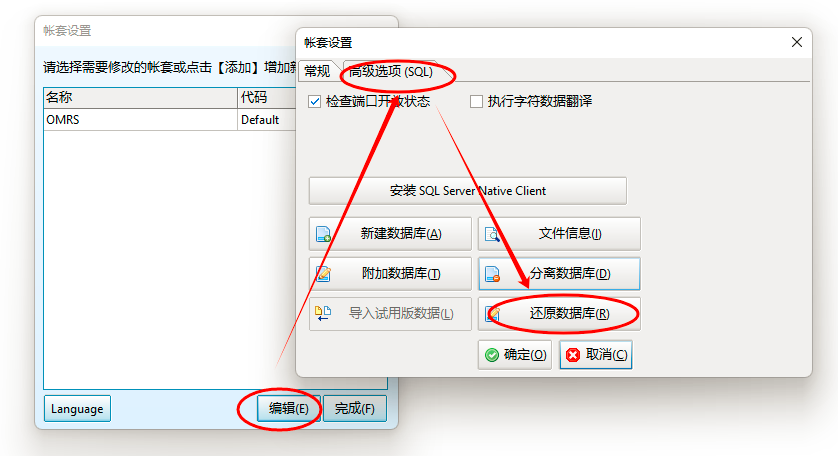Click 安装 SQL Server Native Client button
This screenshot has width=838, height=456.
[x=468, y=191]
